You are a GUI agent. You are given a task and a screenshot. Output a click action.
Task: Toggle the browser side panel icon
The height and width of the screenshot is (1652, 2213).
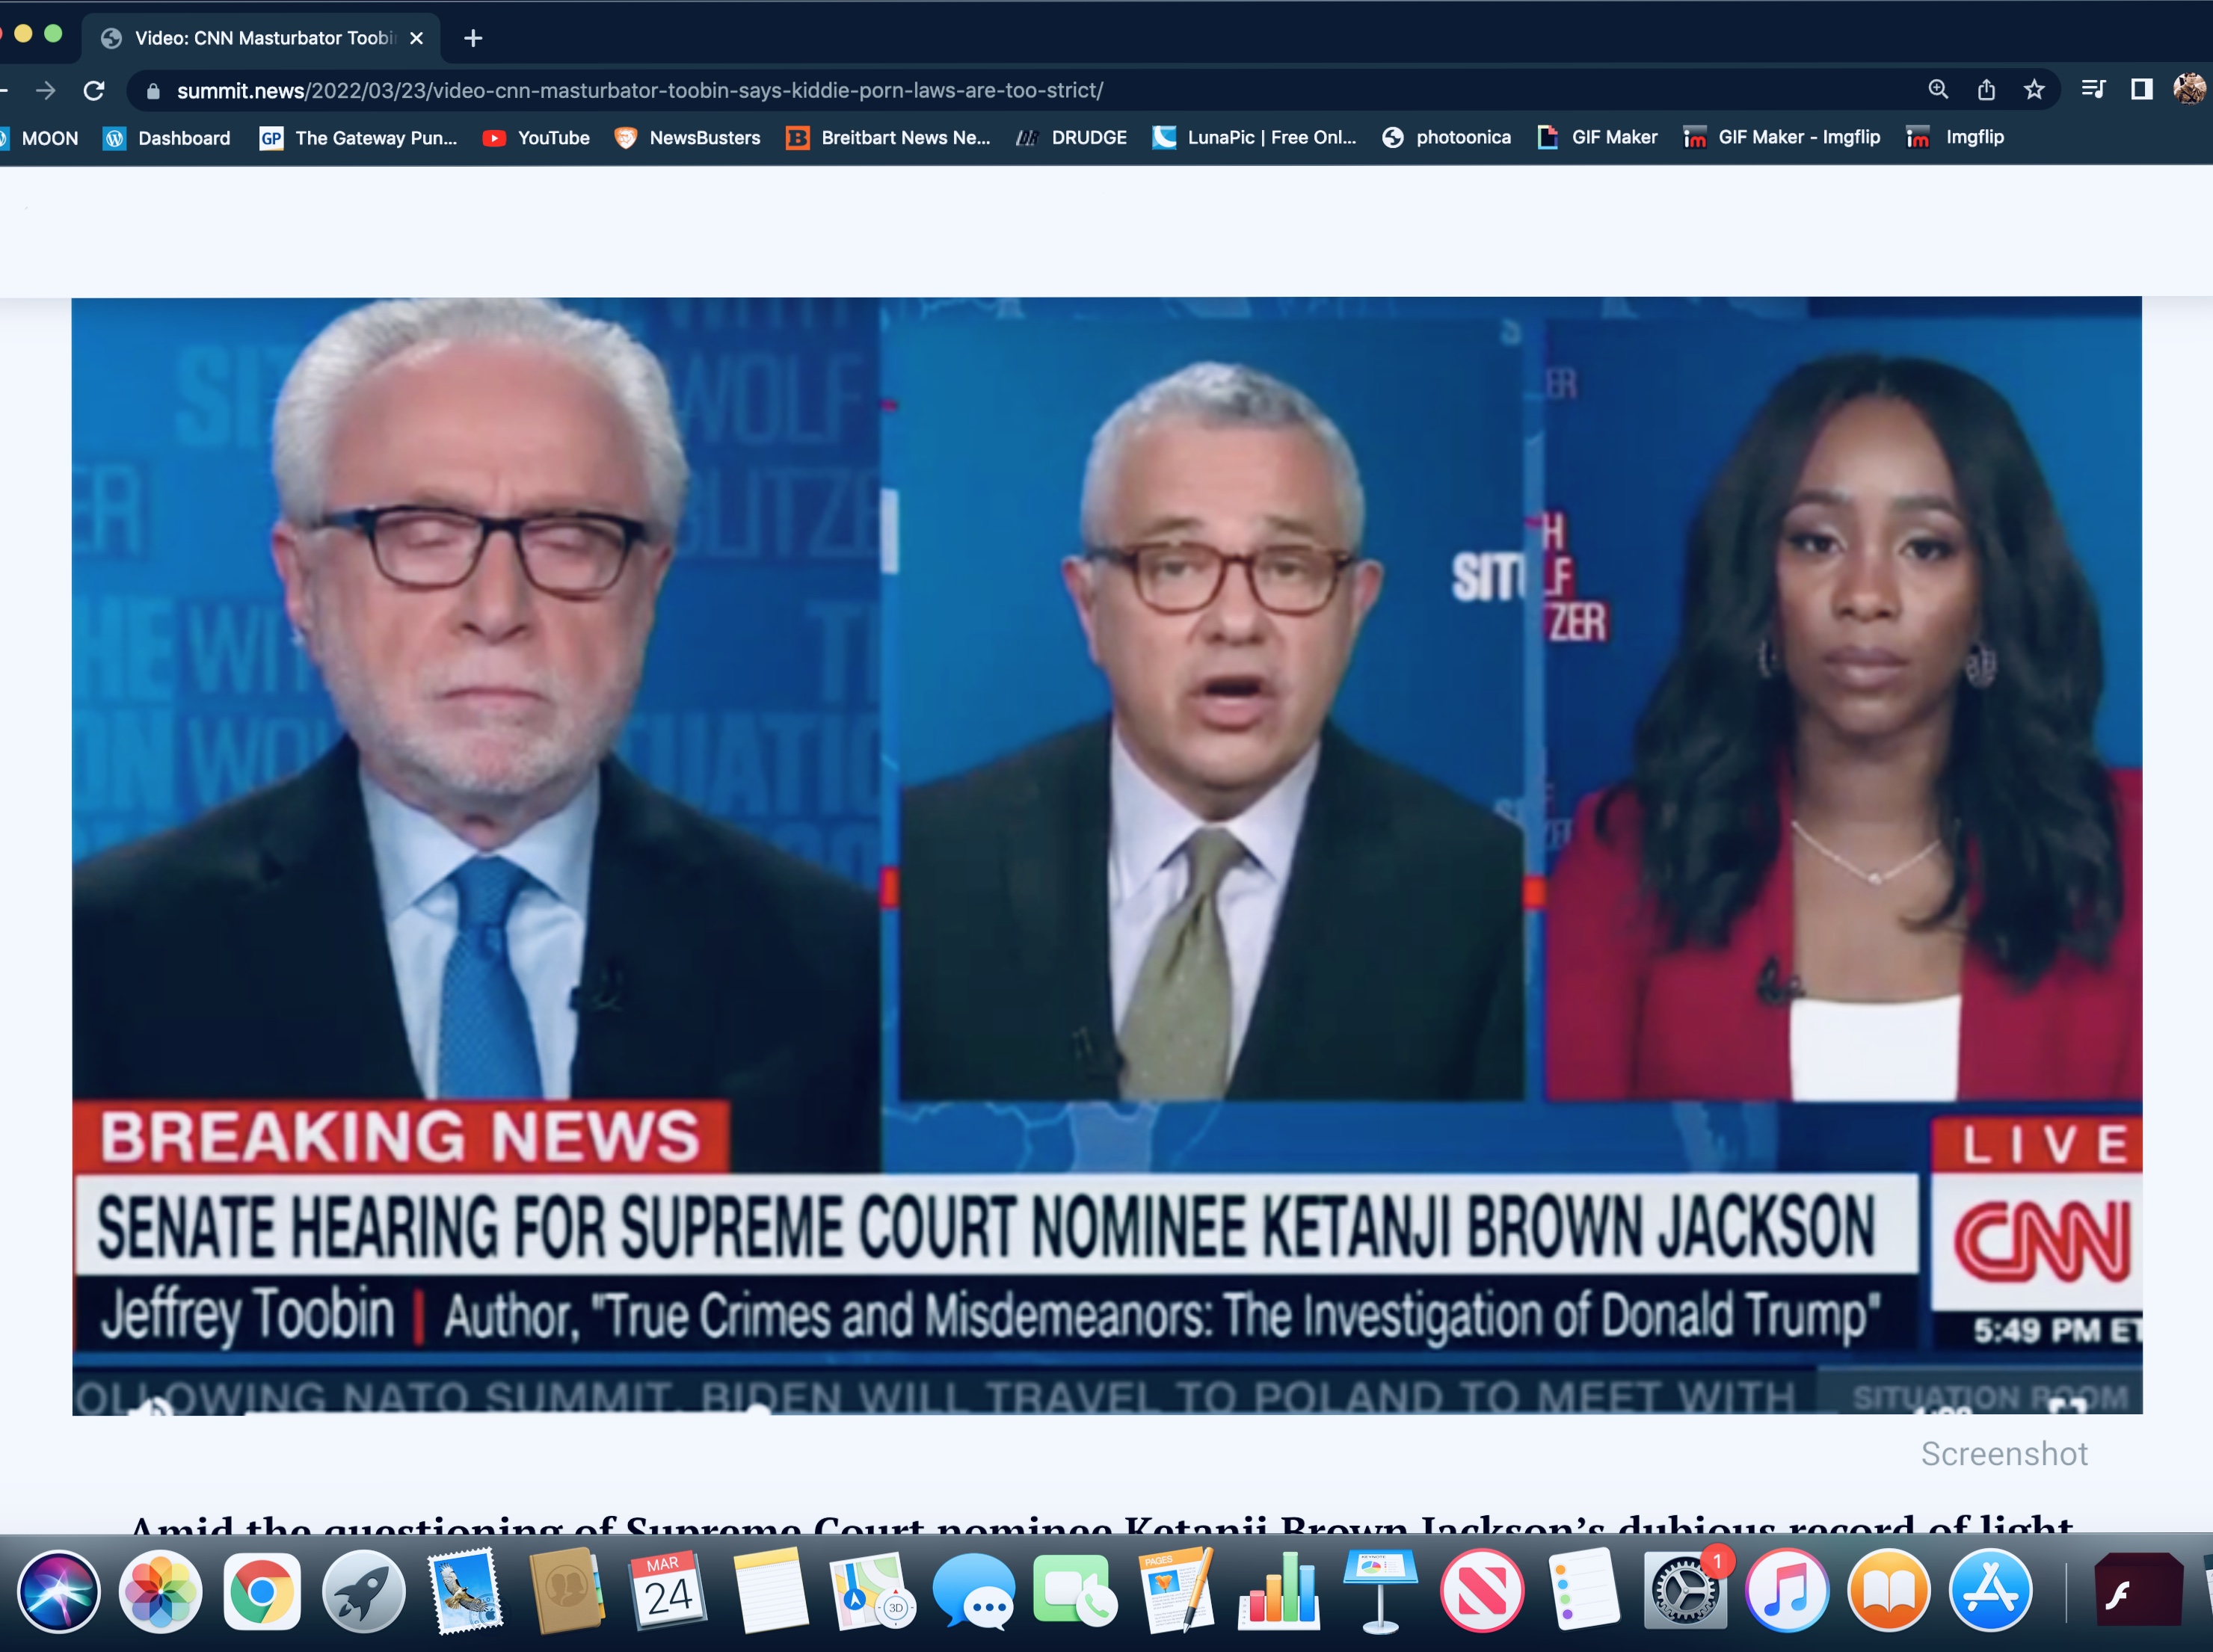pos(2142,90)
